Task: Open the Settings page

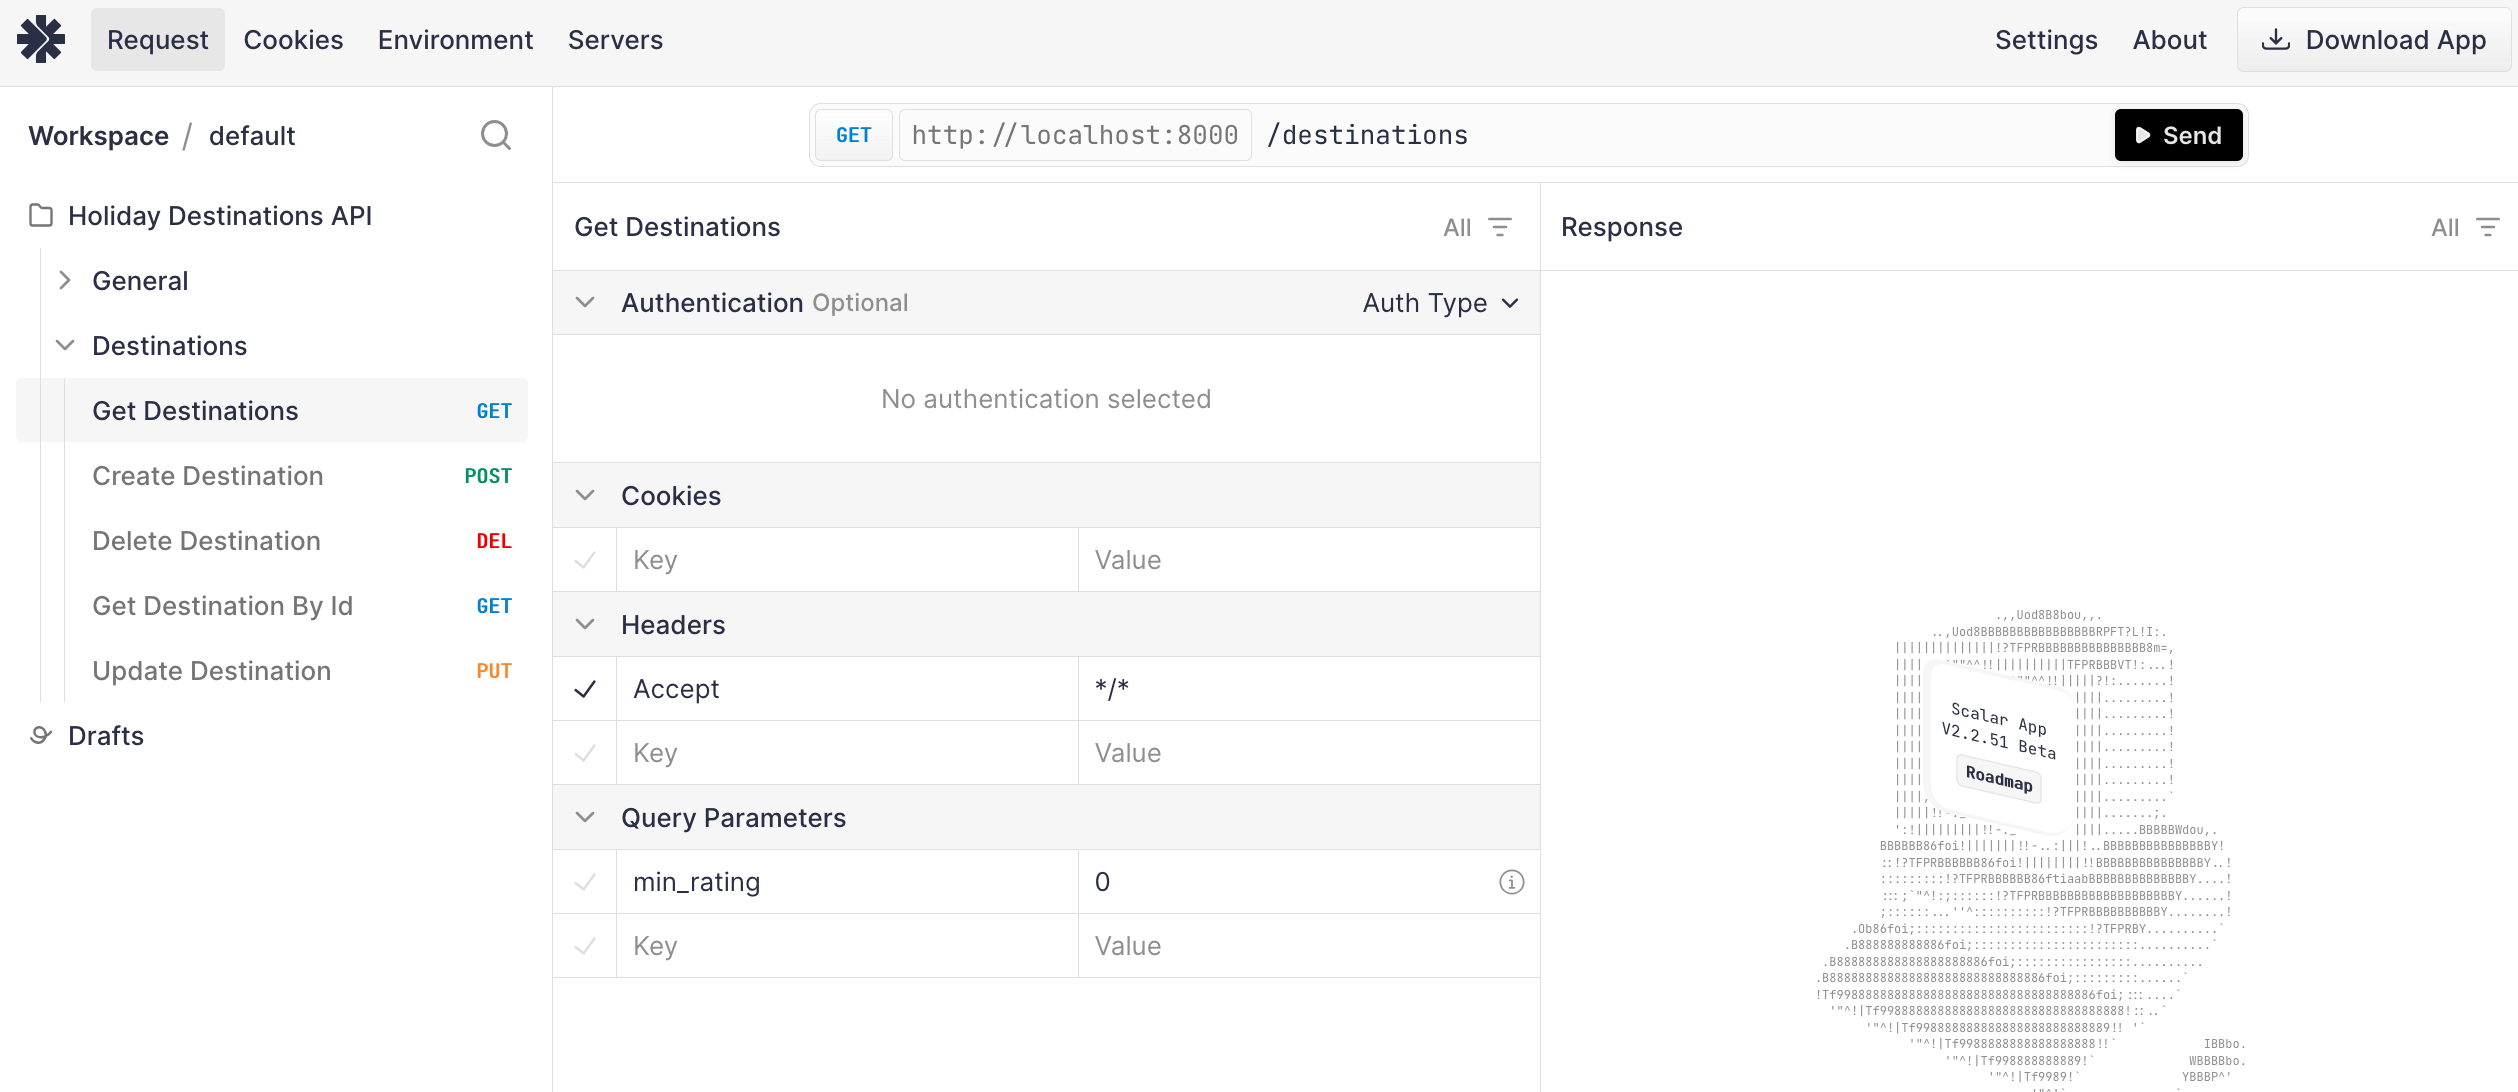Action: click(2045, 39)
